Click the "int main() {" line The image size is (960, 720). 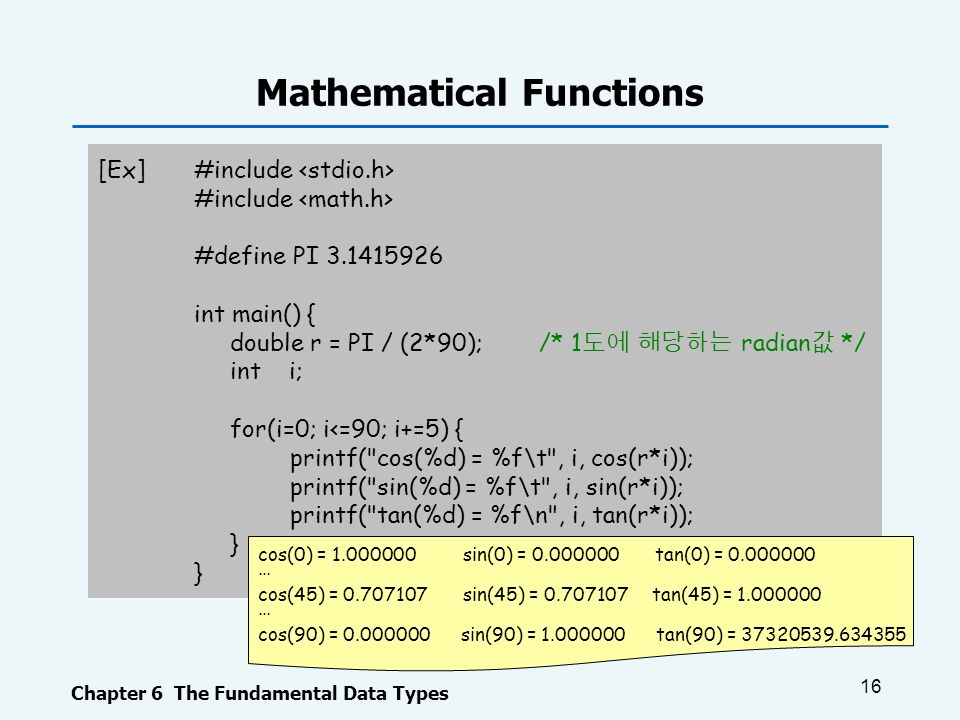click(x=255, y=313)
